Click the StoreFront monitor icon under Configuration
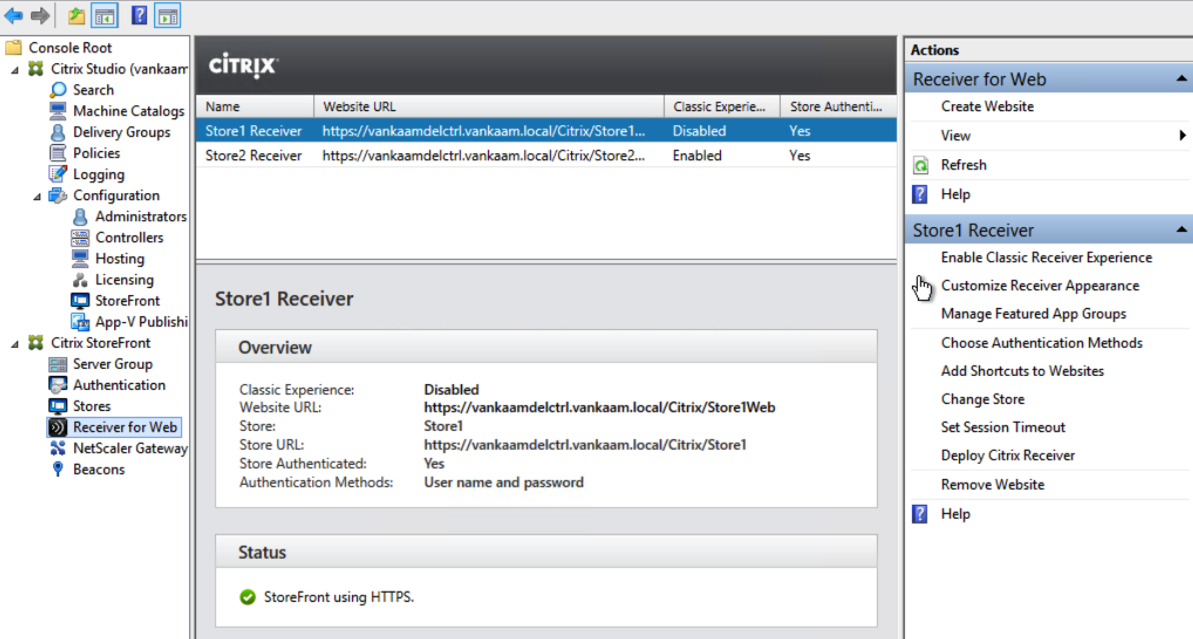The image size is (1193, 639). click(x=80, y=300)
